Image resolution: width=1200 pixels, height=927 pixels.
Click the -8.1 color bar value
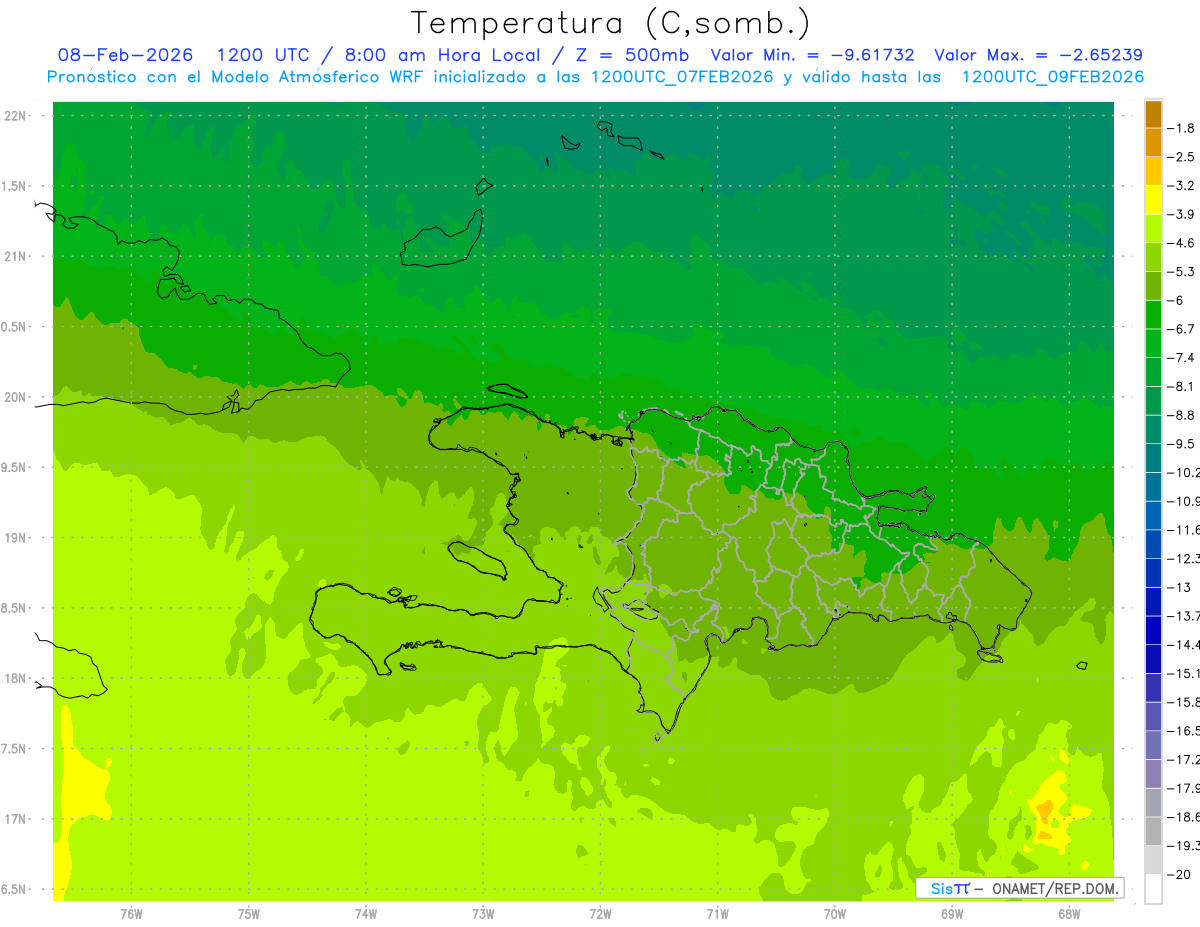(1182, 386)
